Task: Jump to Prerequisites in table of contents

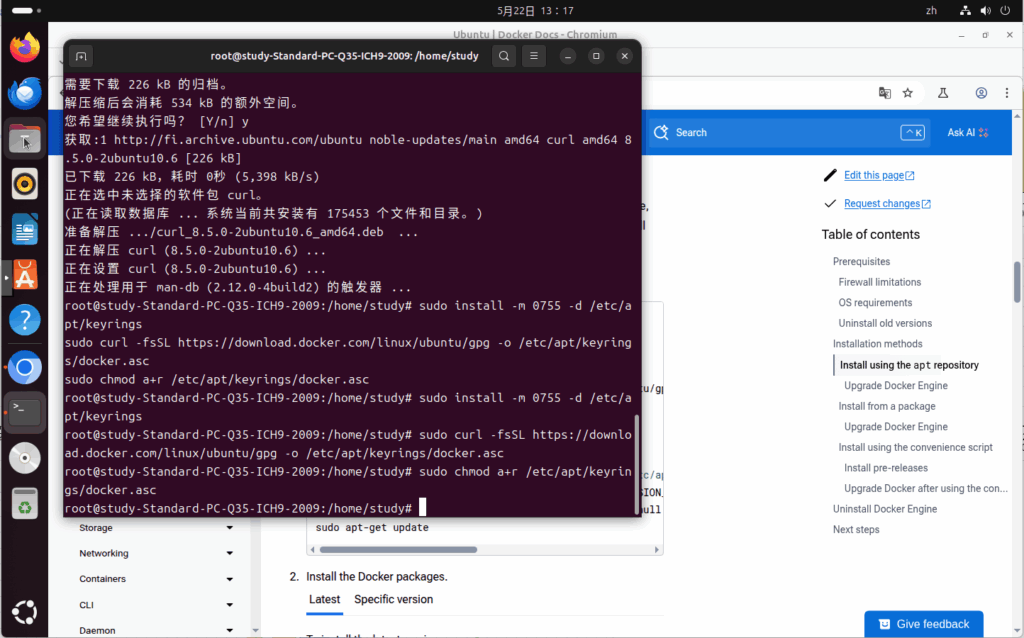Action: coord(861,261)
